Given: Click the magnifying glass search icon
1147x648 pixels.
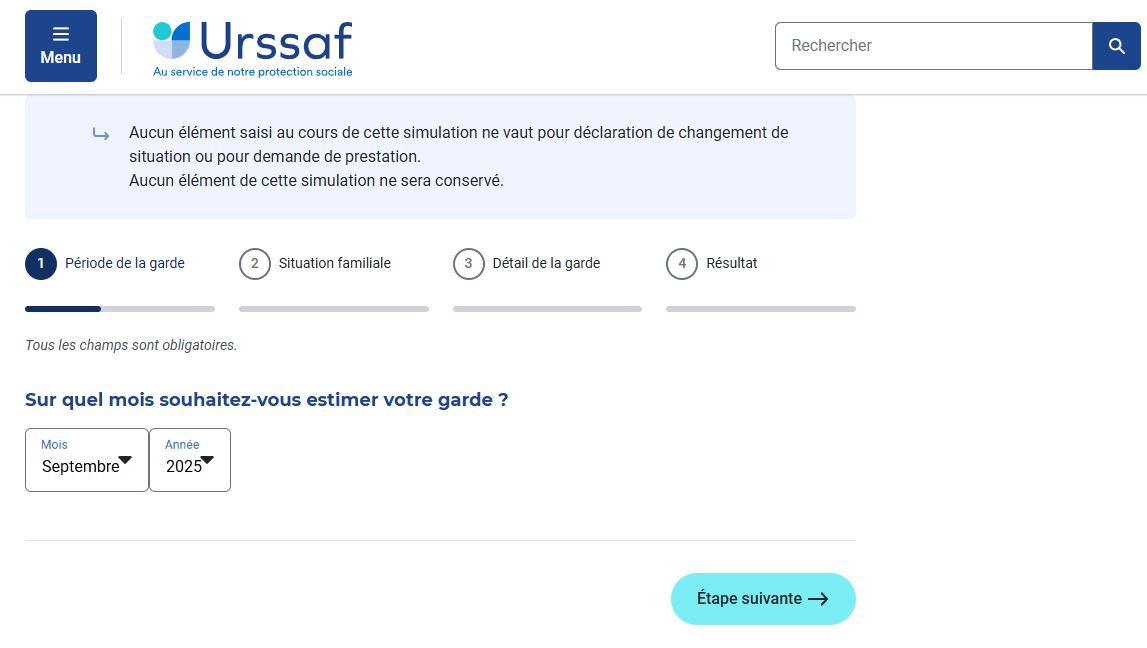Looking at the screenshot, I should coord(1116,46).
